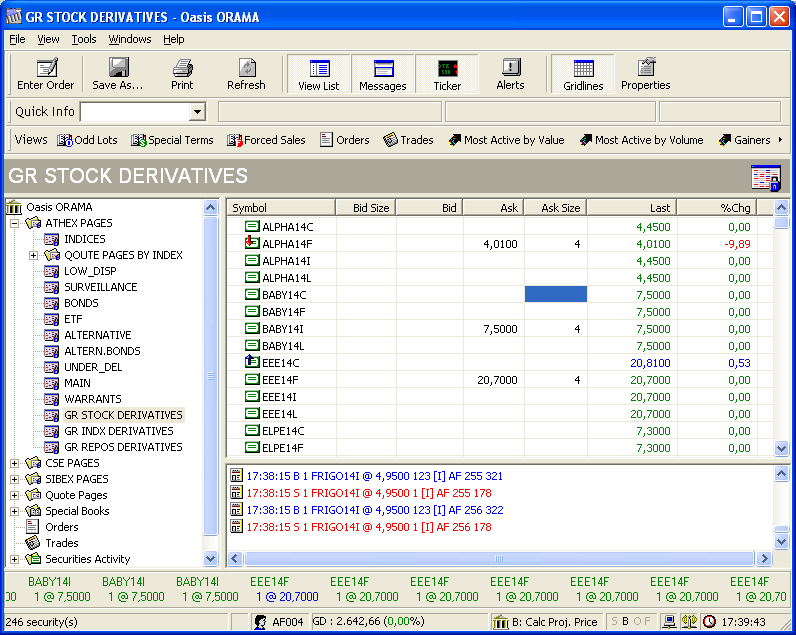The image size is (796, 635).
Task: Select the Oasis ORAMA root icon
Action: click(14, 207)
